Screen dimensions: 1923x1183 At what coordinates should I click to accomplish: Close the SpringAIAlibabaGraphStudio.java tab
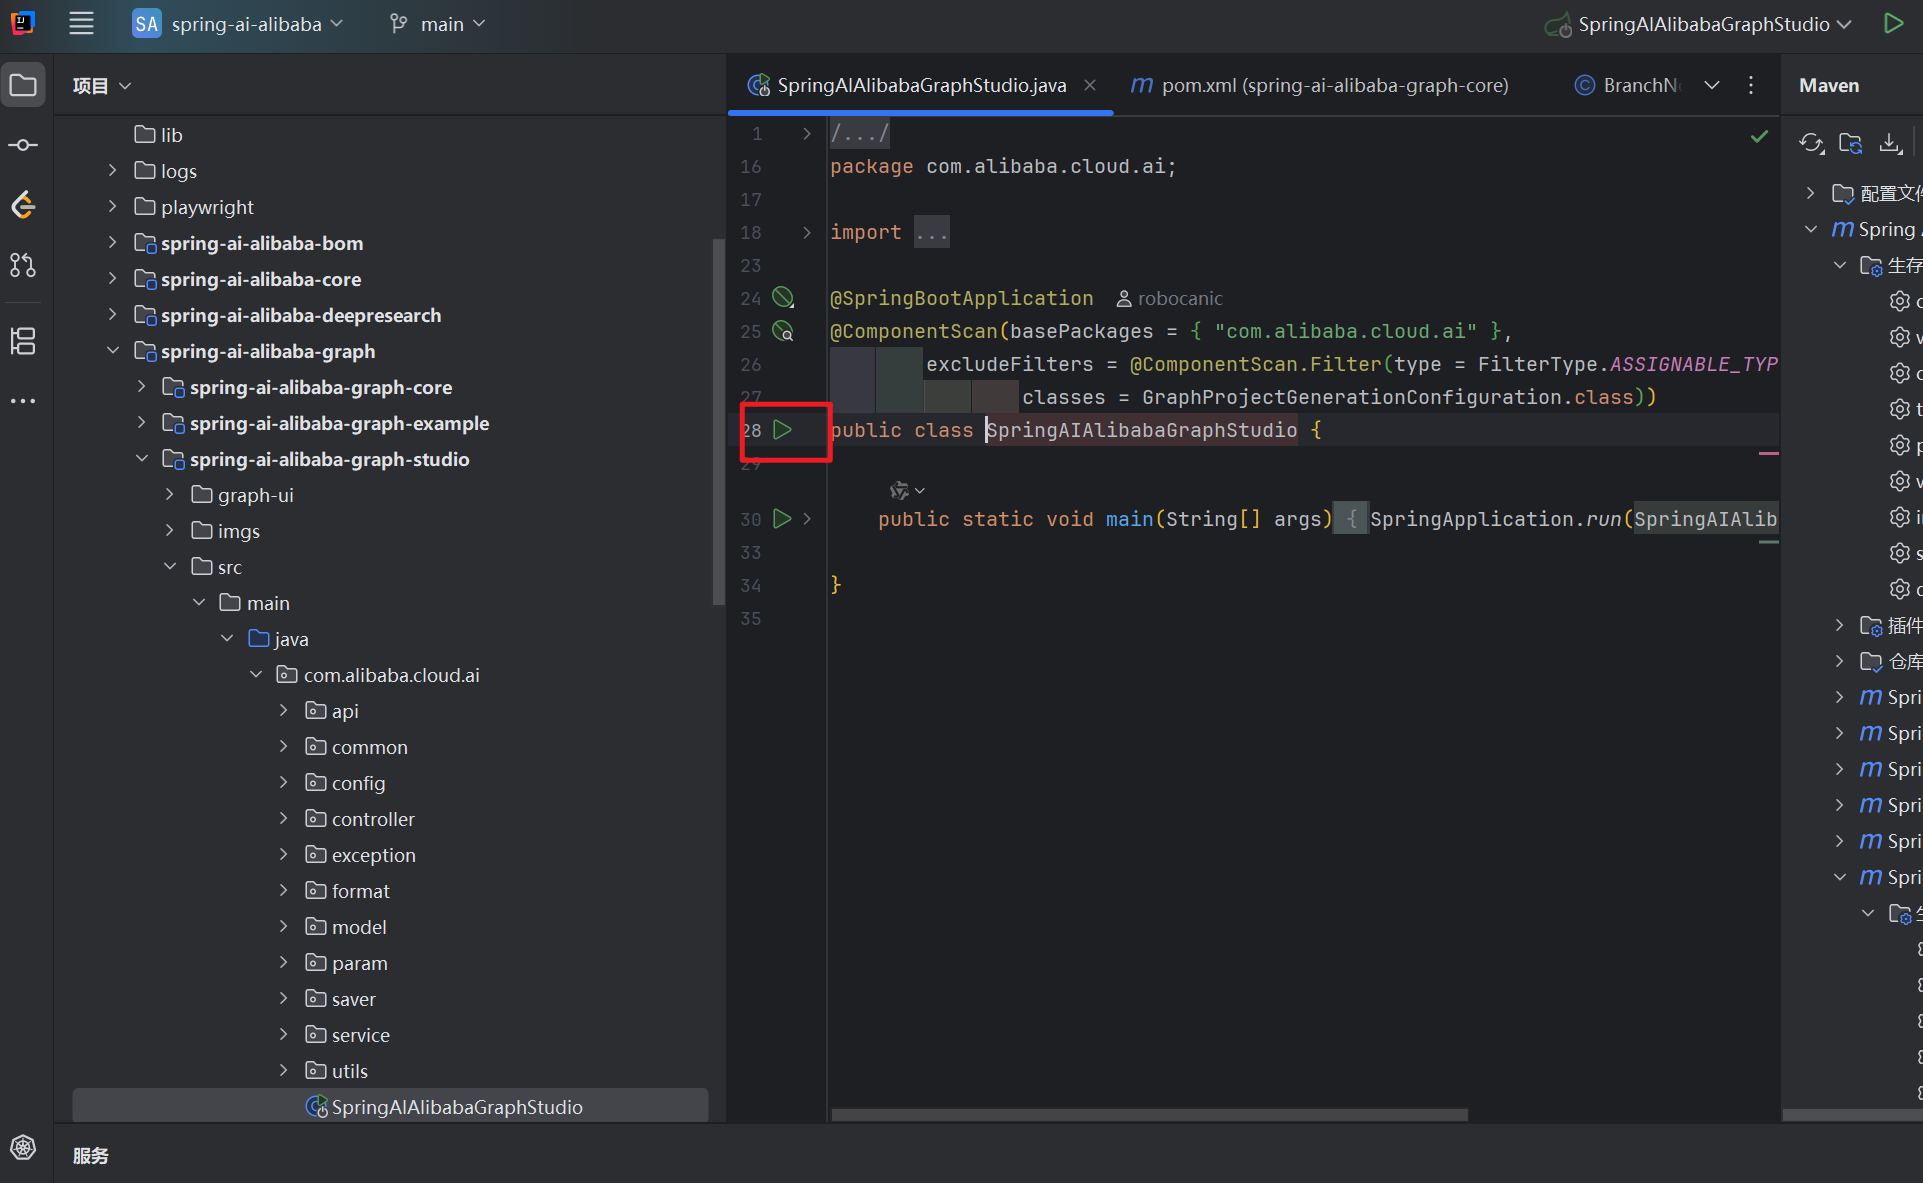pyautogui.click(x=1090, y=86)
